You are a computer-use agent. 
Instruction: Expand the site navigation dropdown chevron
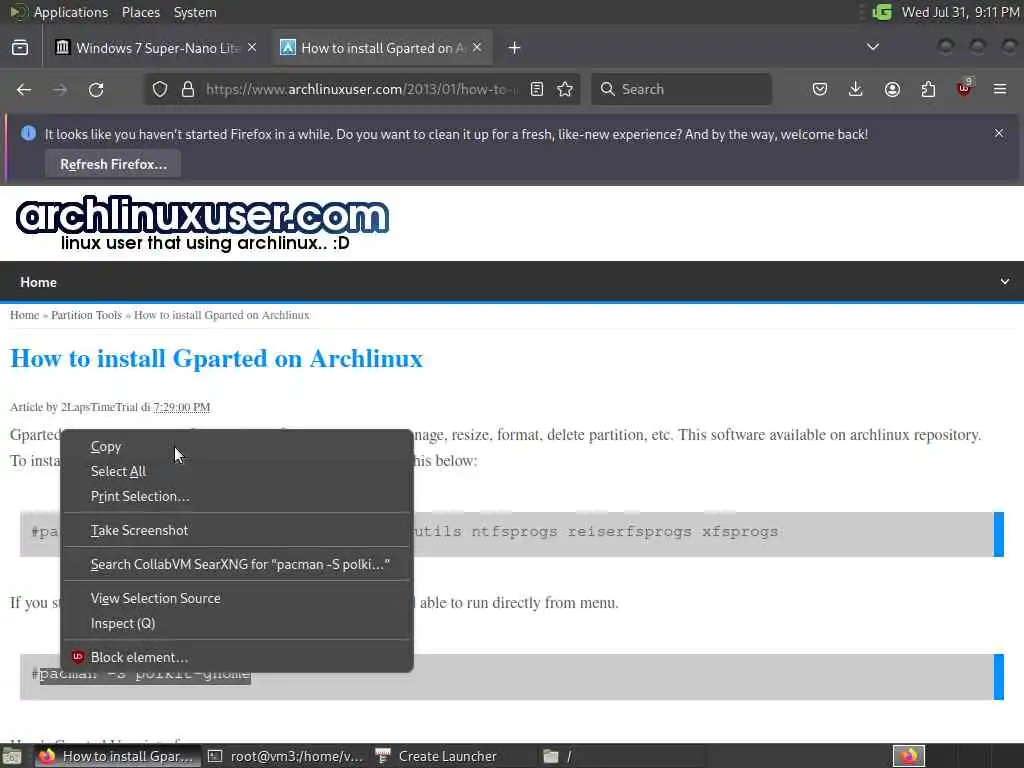(1005, 281)
